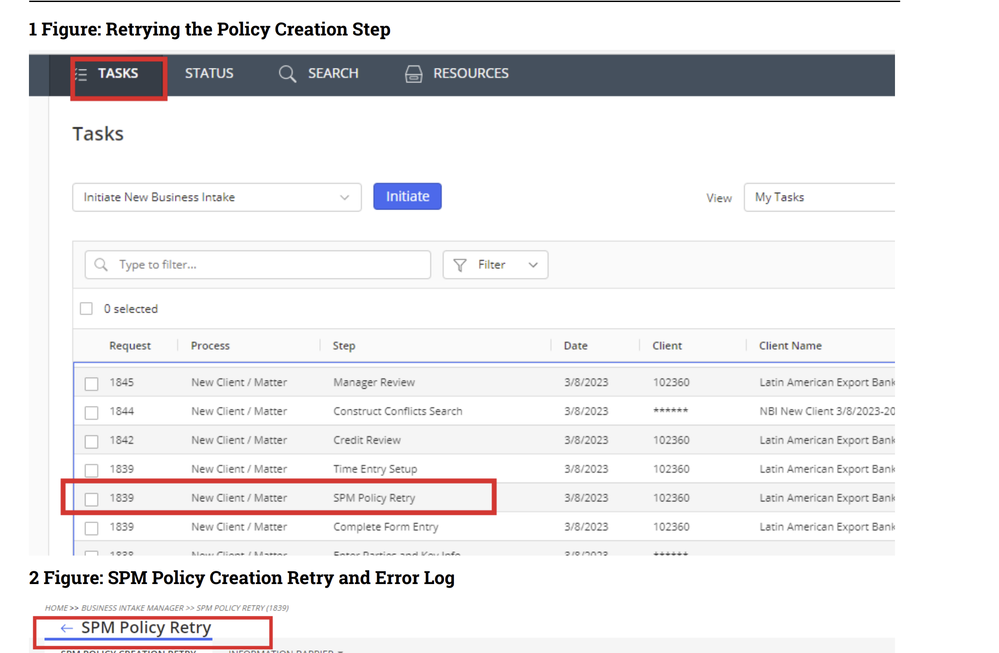Click the Search magnifier icon in navigation bar
Screen dimensions: 999x653
287,74
